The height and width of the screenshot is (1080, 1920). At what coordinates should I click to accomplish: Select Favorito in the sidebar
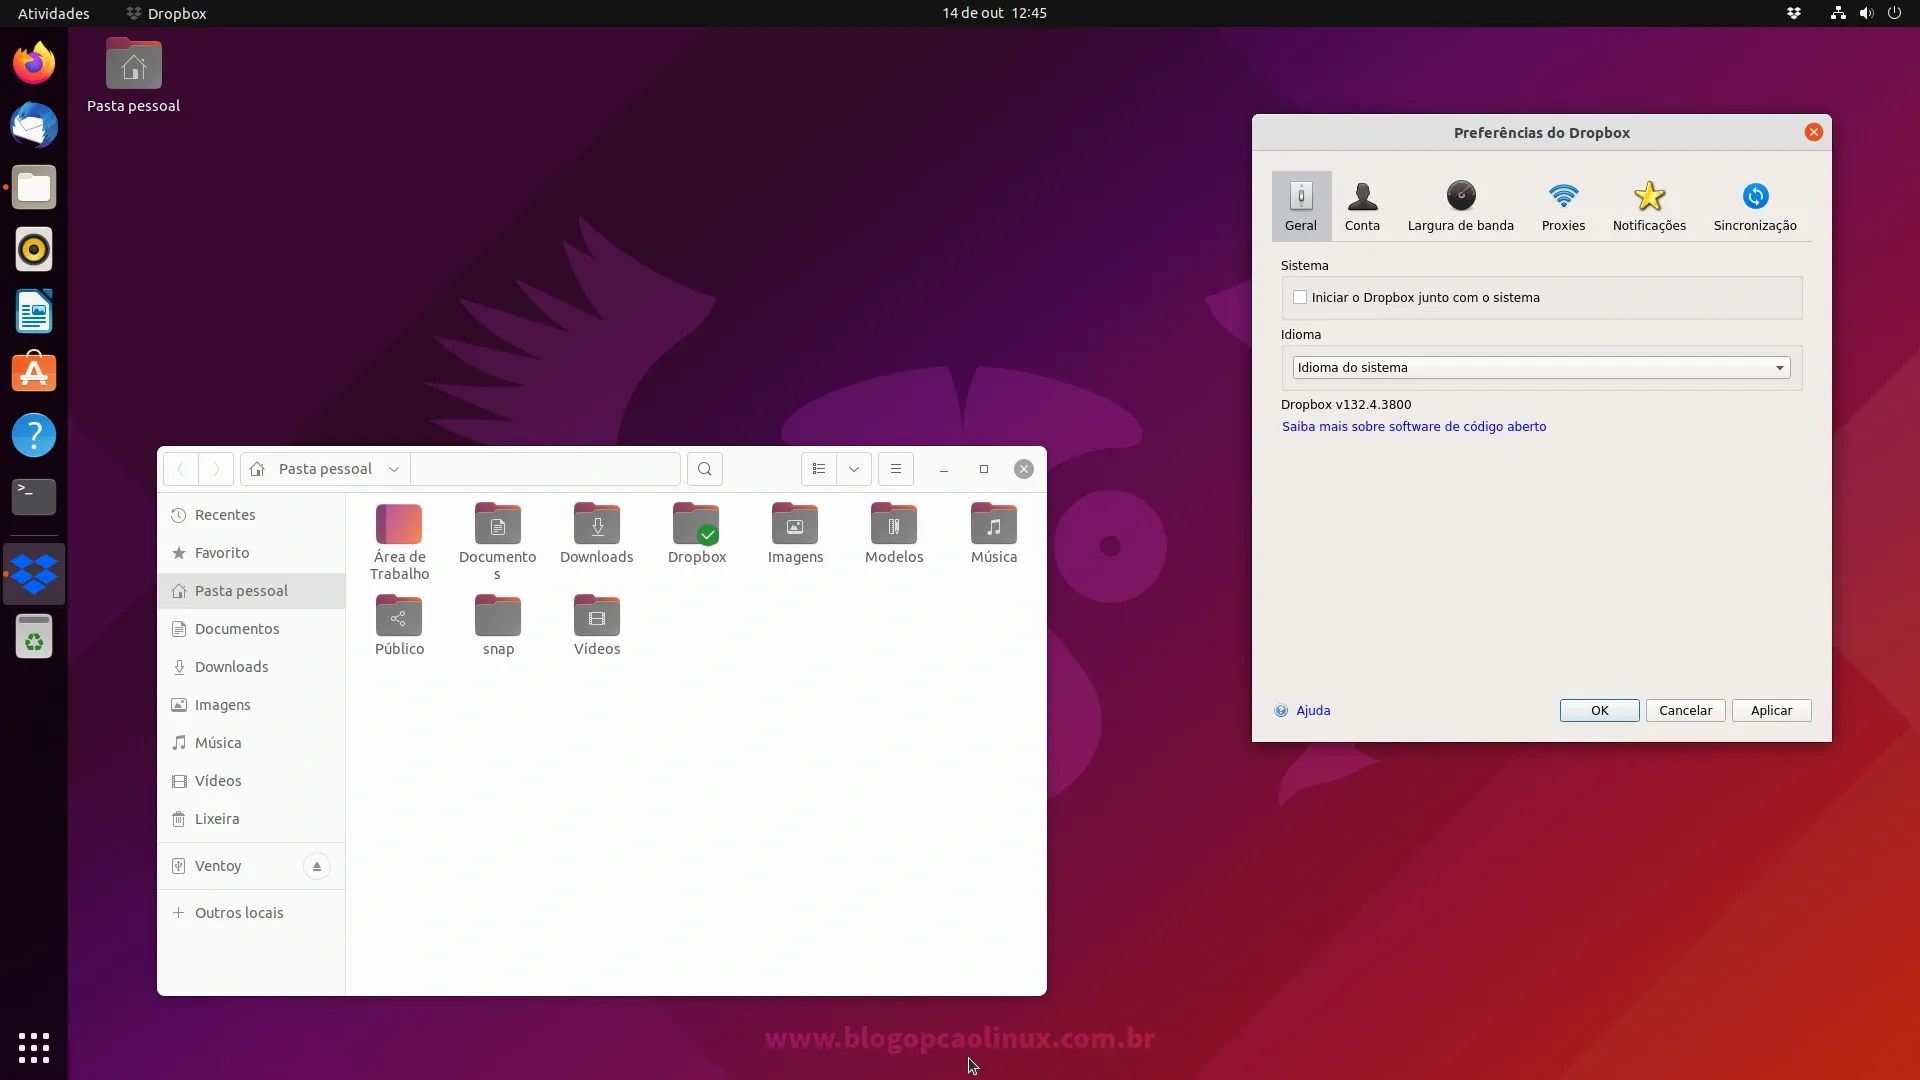[251, 553]
